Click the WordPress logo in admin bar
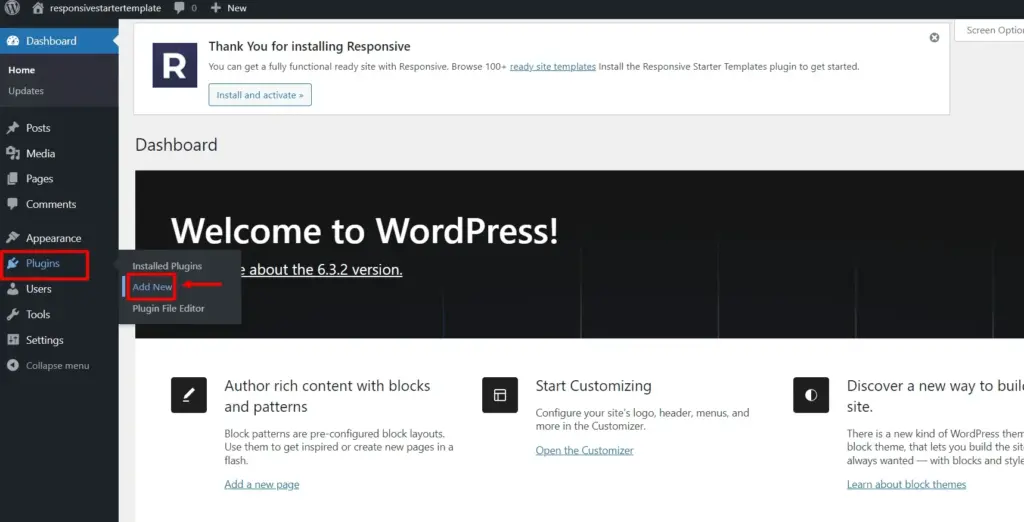1024x522 pixels. pos(12,8)
